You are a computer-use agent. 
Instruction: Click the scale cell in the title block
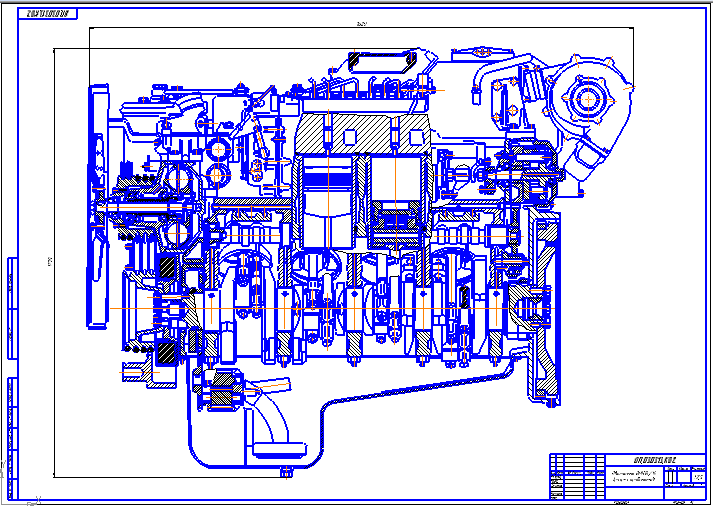(x=698, y=477)
